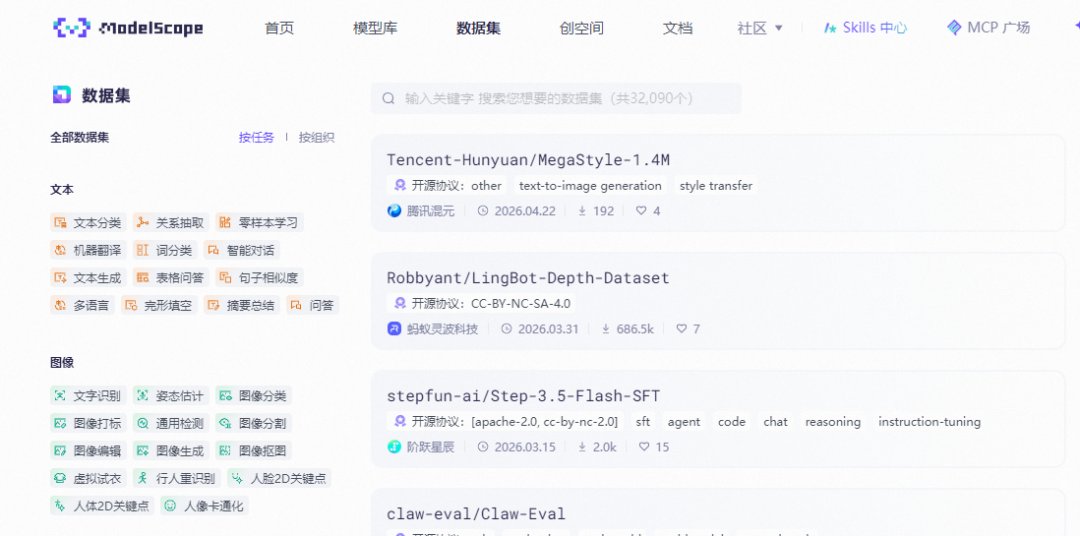The image size is (1080, 536).
Task: Click the 腾讯混元 organization avatar
Action: [394, 211]
